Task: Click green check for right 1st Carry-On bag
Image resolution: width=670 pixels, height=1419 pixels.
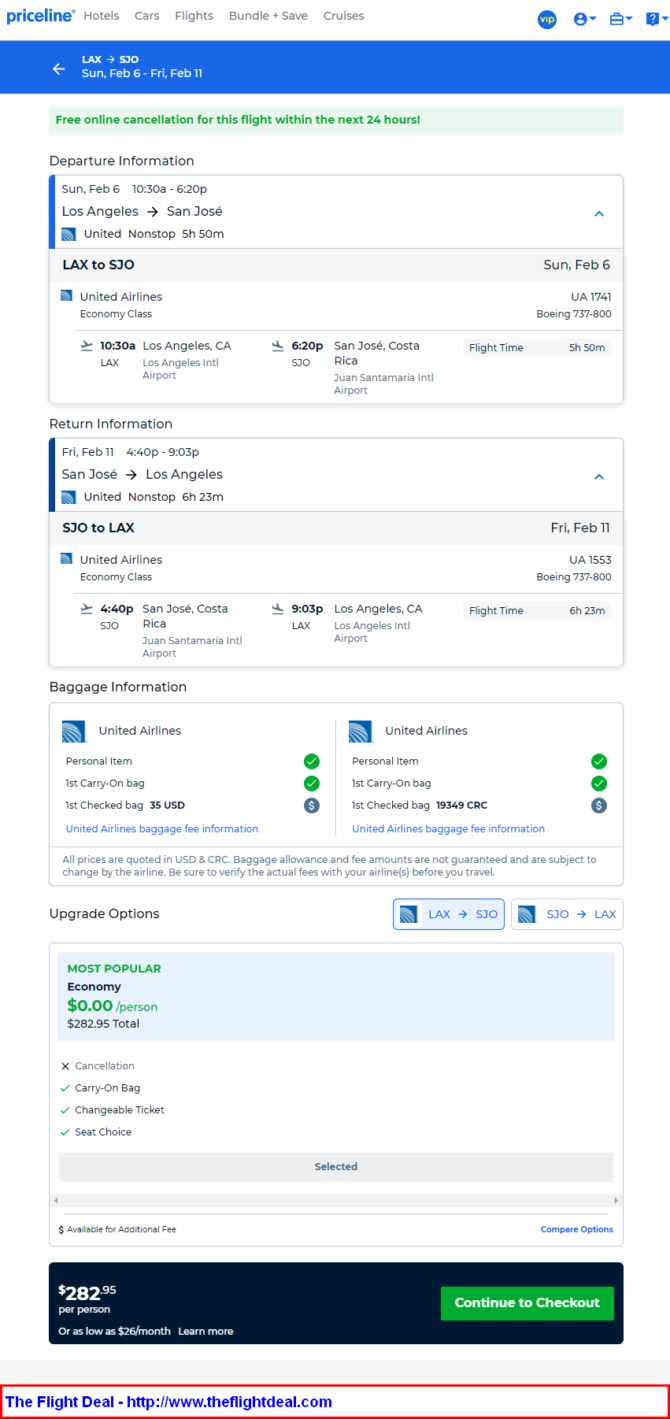Action: tap(599, 783)
